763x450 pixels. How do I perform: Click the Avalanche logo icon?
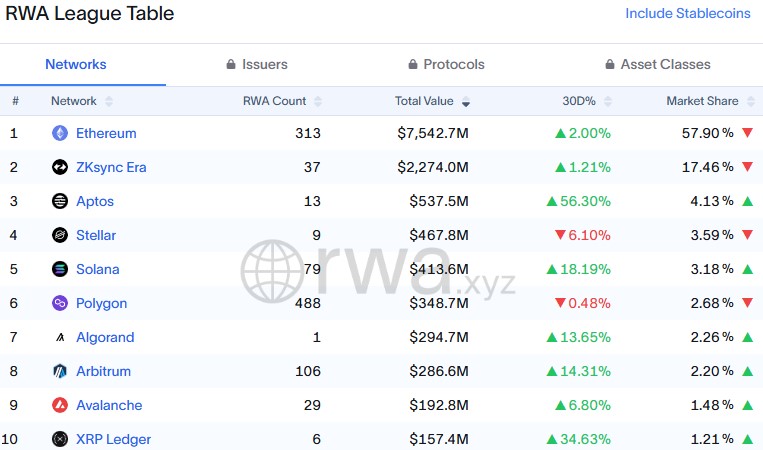tap(60, 405)
